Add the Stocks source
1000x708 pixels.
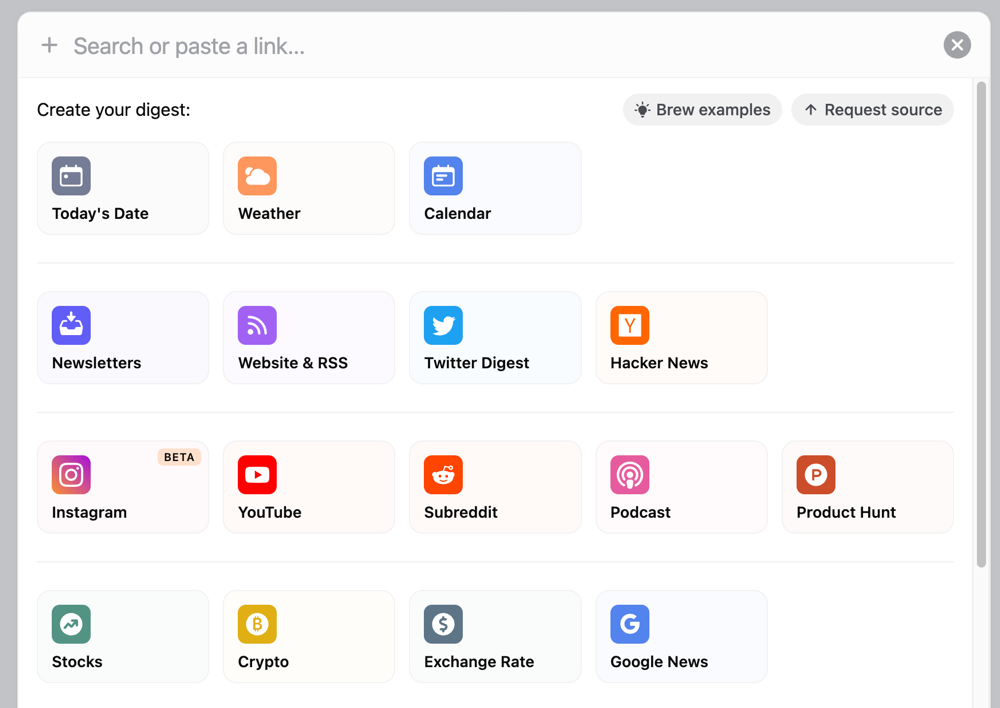point(122,636)
